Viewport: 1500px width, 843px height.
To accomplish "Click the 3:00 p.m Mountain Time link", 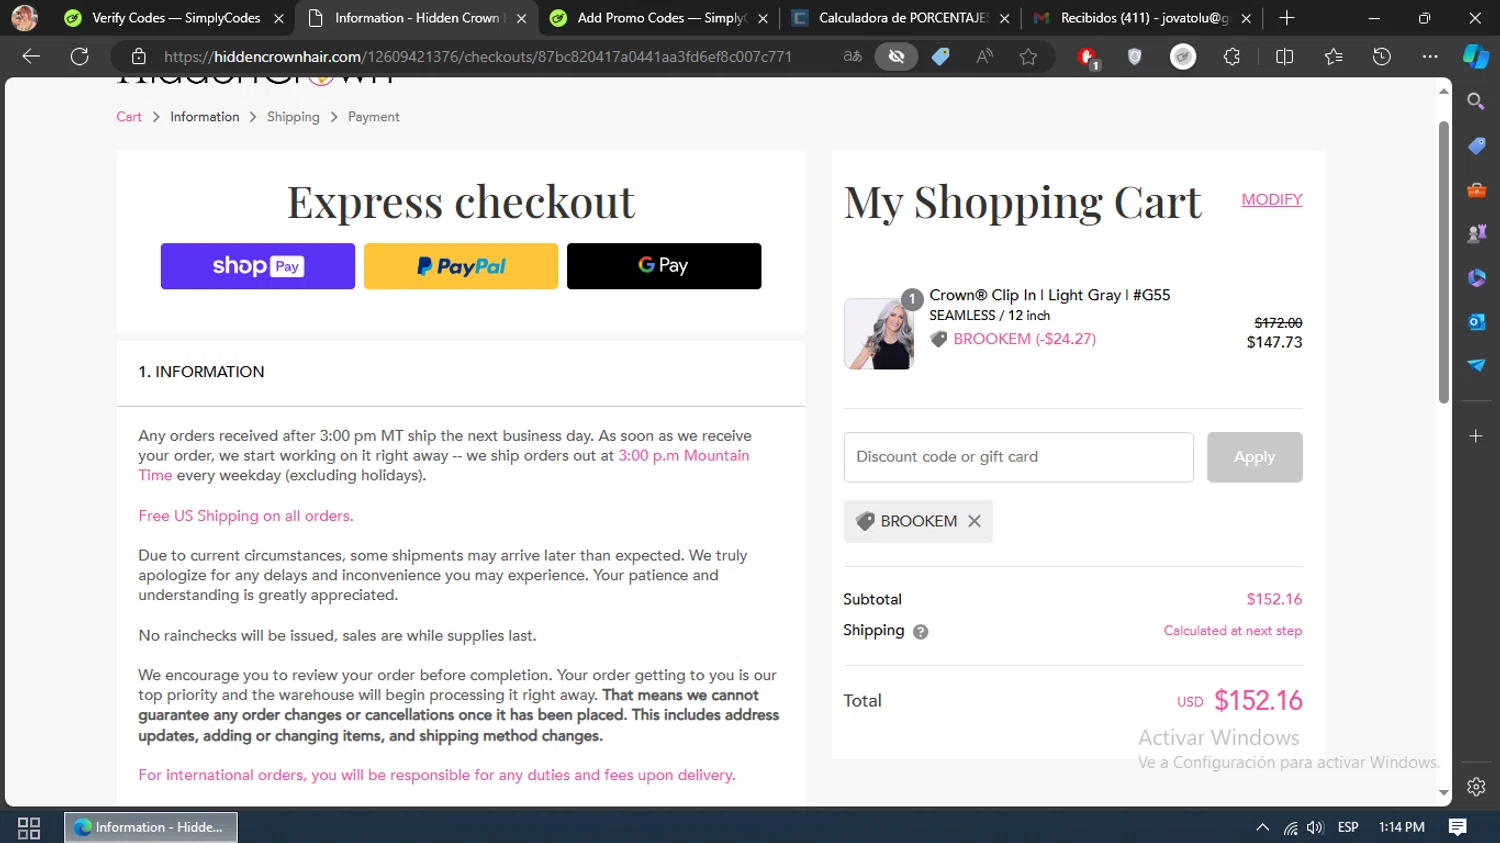I will click(x=684, y=455).
